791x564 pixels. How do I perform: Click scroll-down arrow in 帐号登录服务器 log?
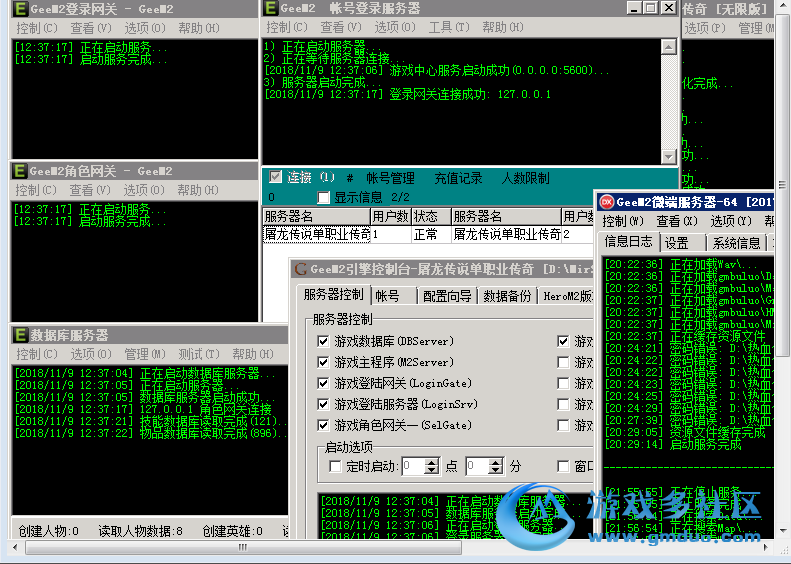tap(669, 156)
